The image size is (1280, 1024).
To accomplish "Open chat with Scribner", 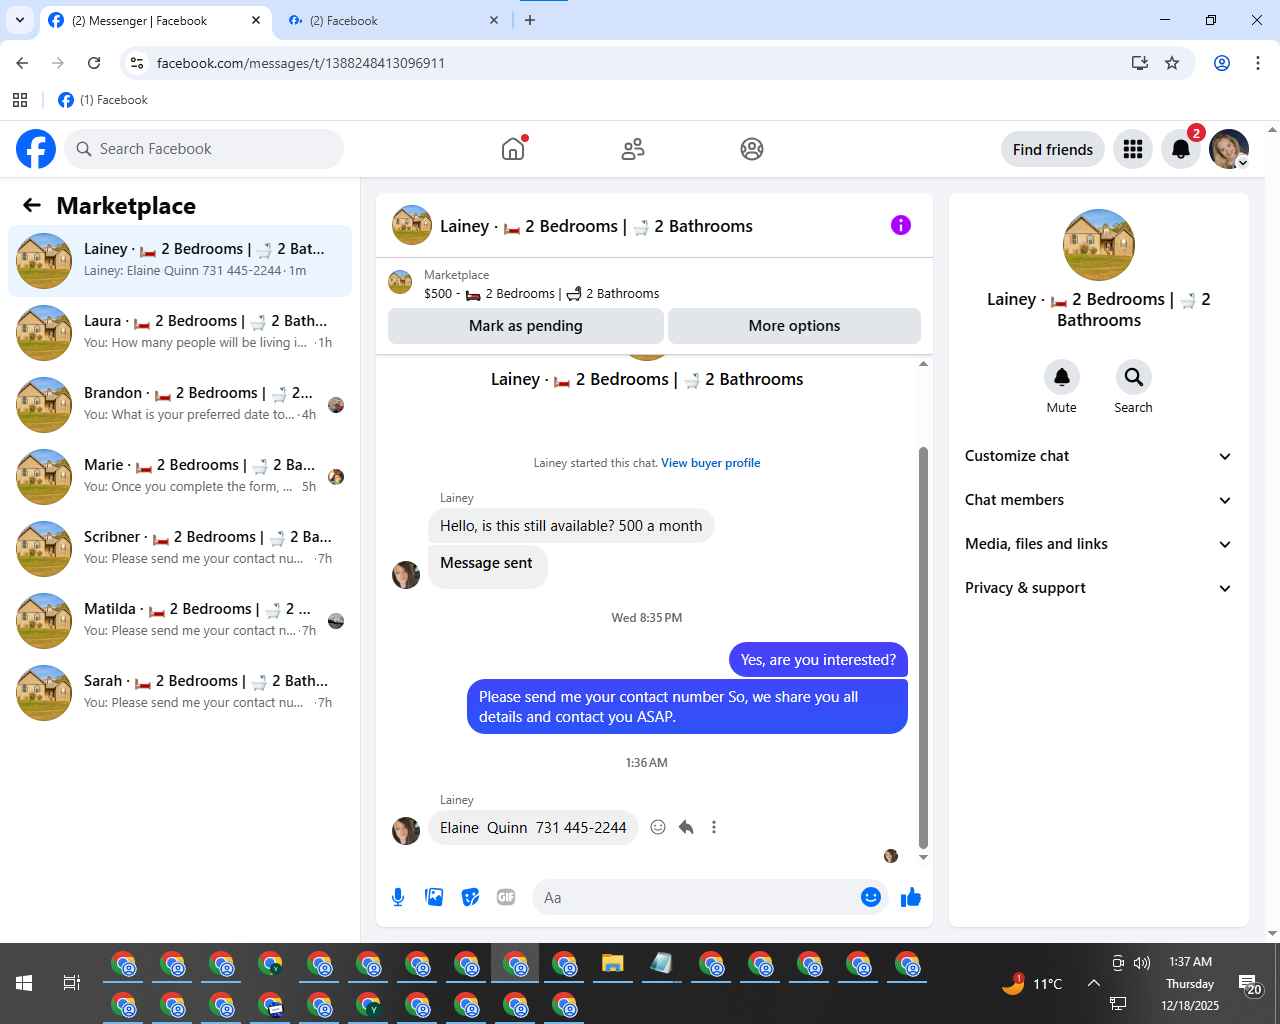I will [x=180, y=549].
